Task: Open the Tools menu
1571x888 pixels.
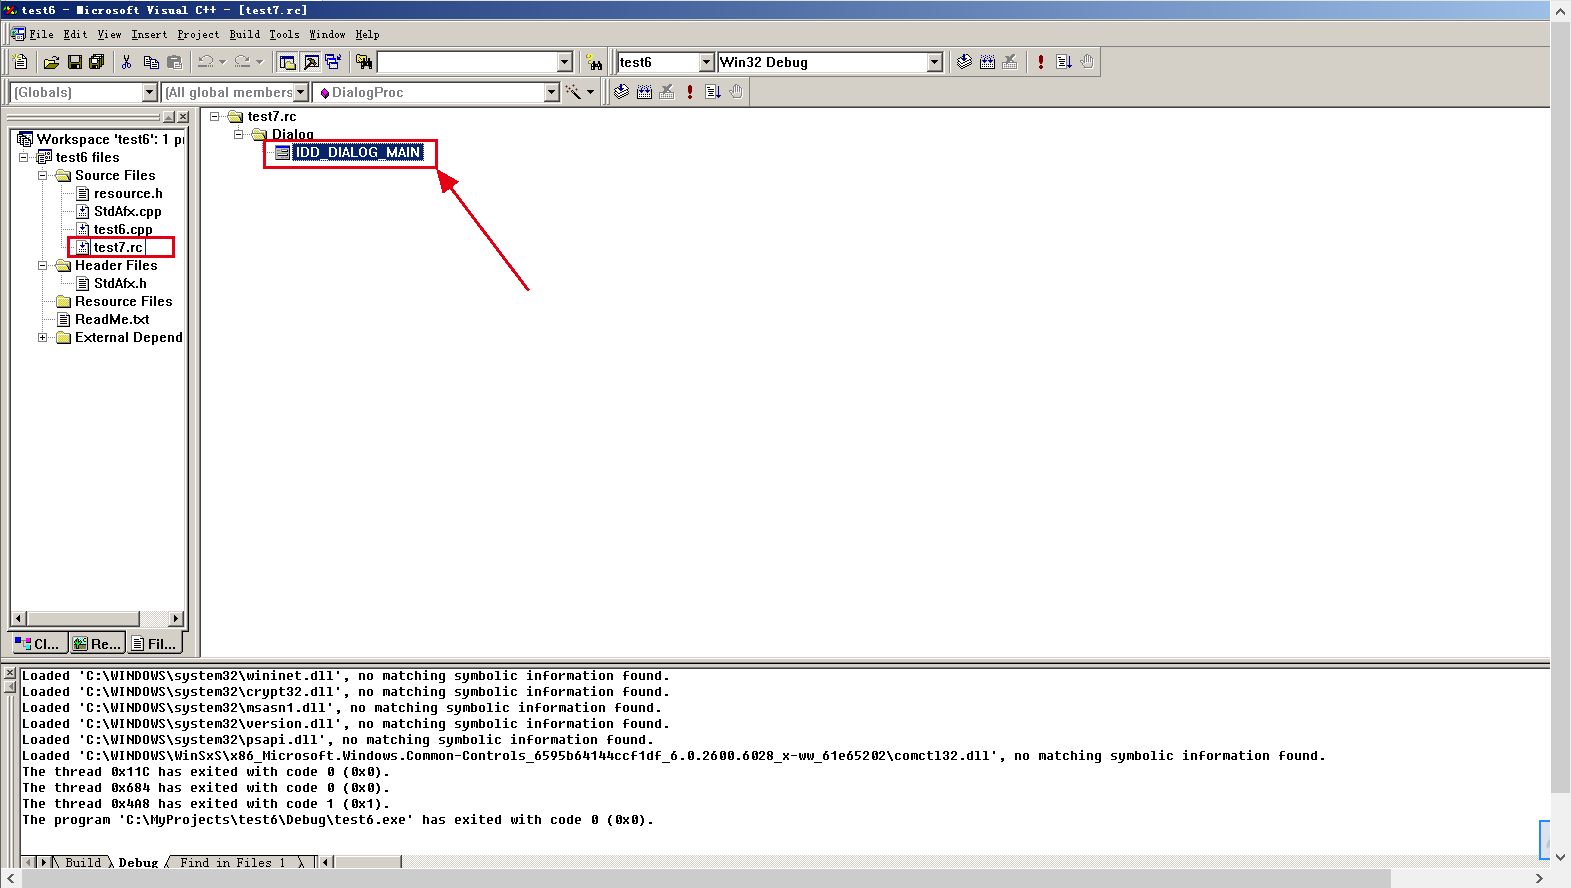Action: click(x=284, y=34)
